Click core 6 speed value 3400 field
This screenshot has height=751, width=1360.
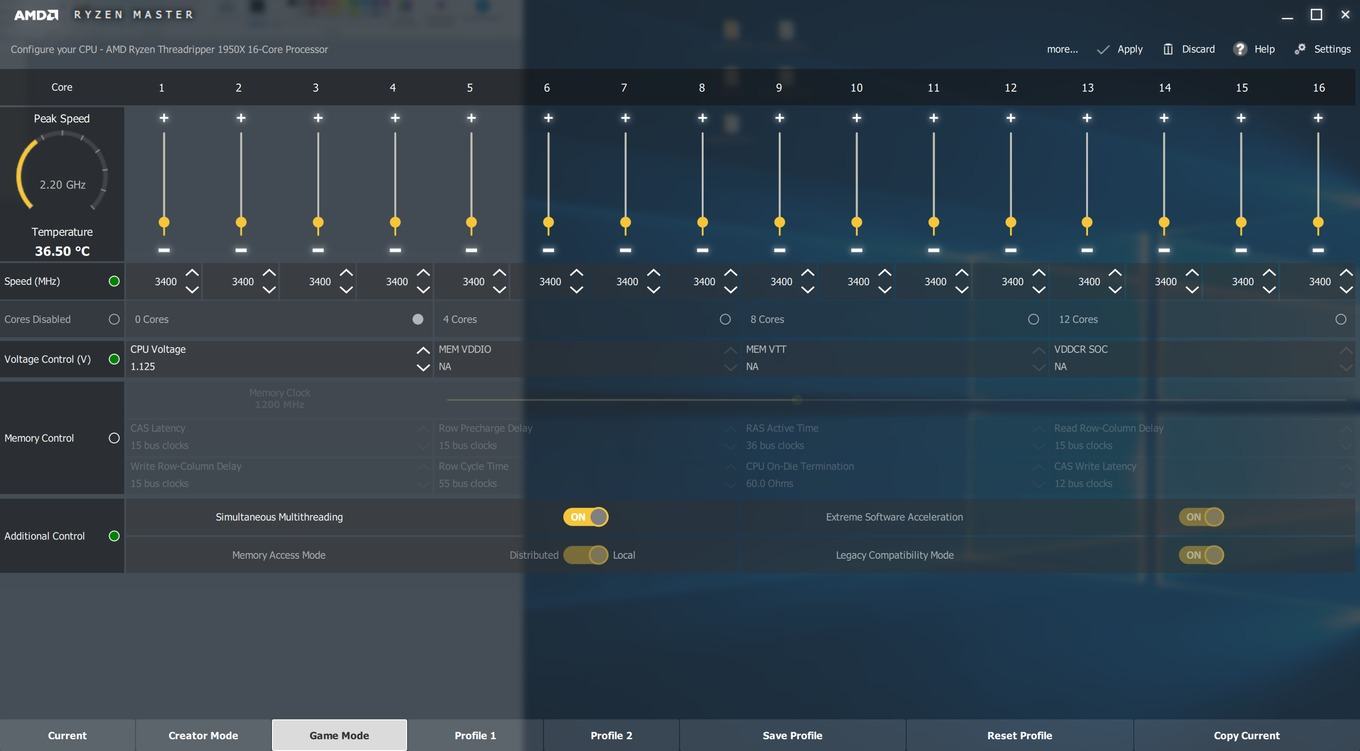[x=550, y=282]
